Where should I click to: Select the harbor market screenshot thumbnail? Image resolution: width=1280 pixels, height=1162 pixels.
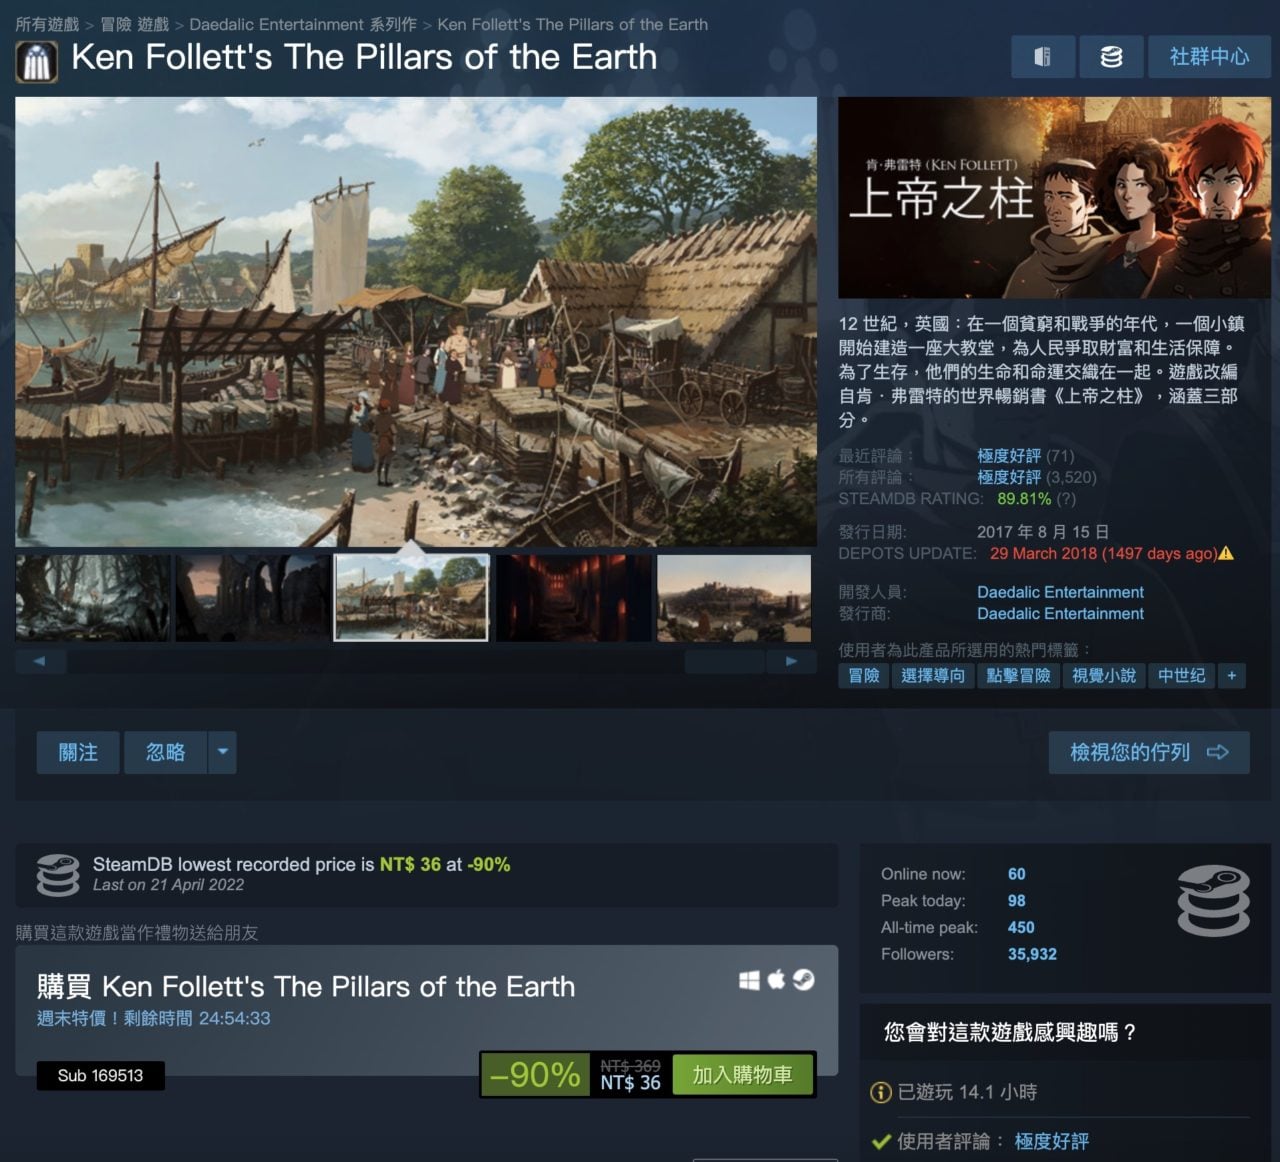click(x=411, y=598)
